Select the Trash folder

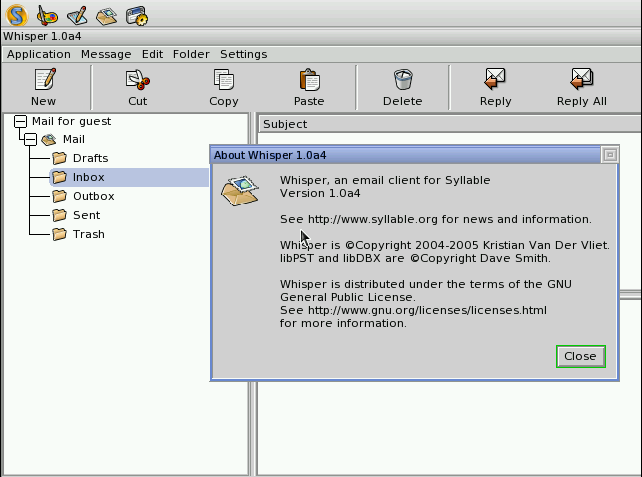(x=88, y=234)
